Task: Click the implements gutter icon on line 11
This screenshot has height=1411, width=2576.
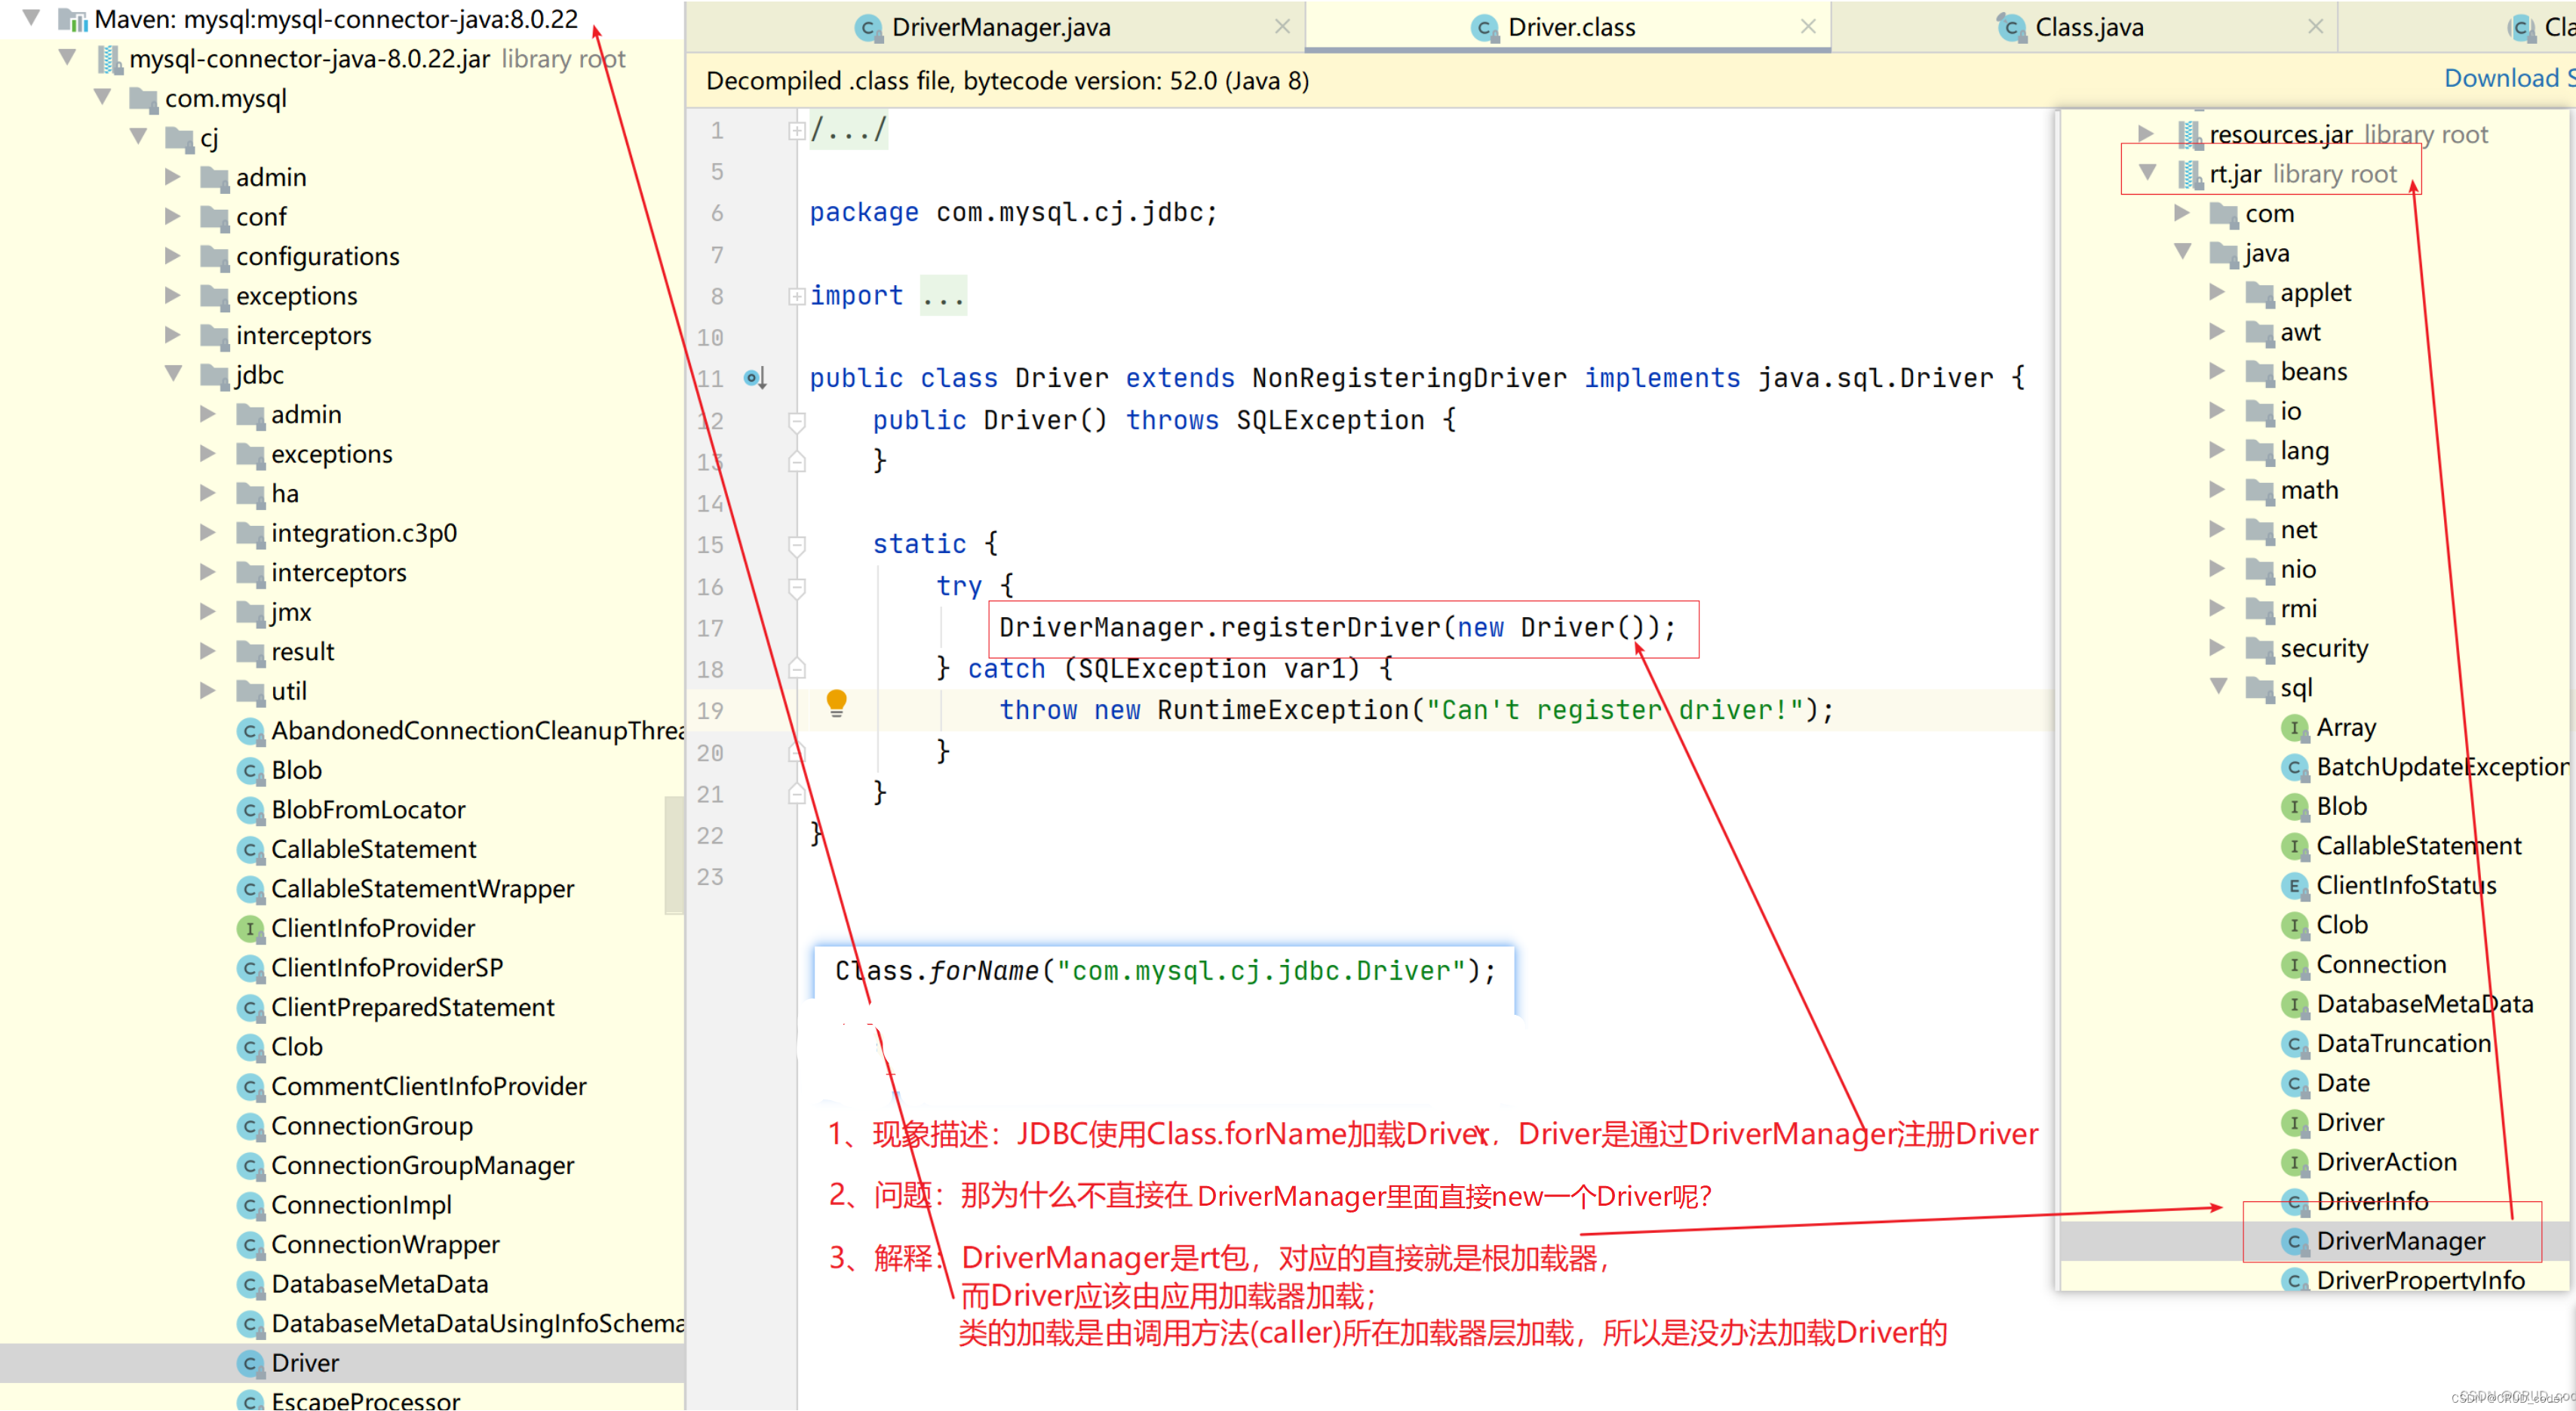Action: (755, 378)
